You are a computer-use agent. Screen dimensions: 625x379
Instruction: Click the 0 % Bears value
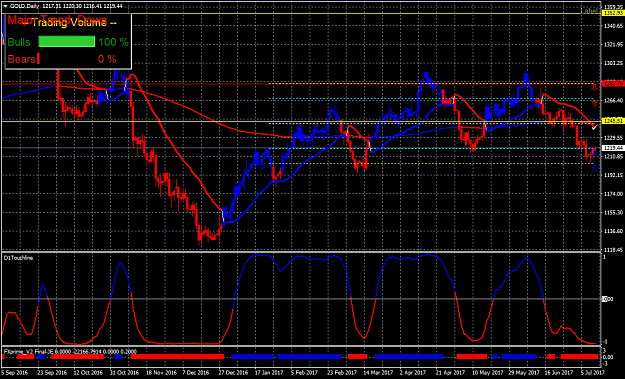click(x=107, y=59)
